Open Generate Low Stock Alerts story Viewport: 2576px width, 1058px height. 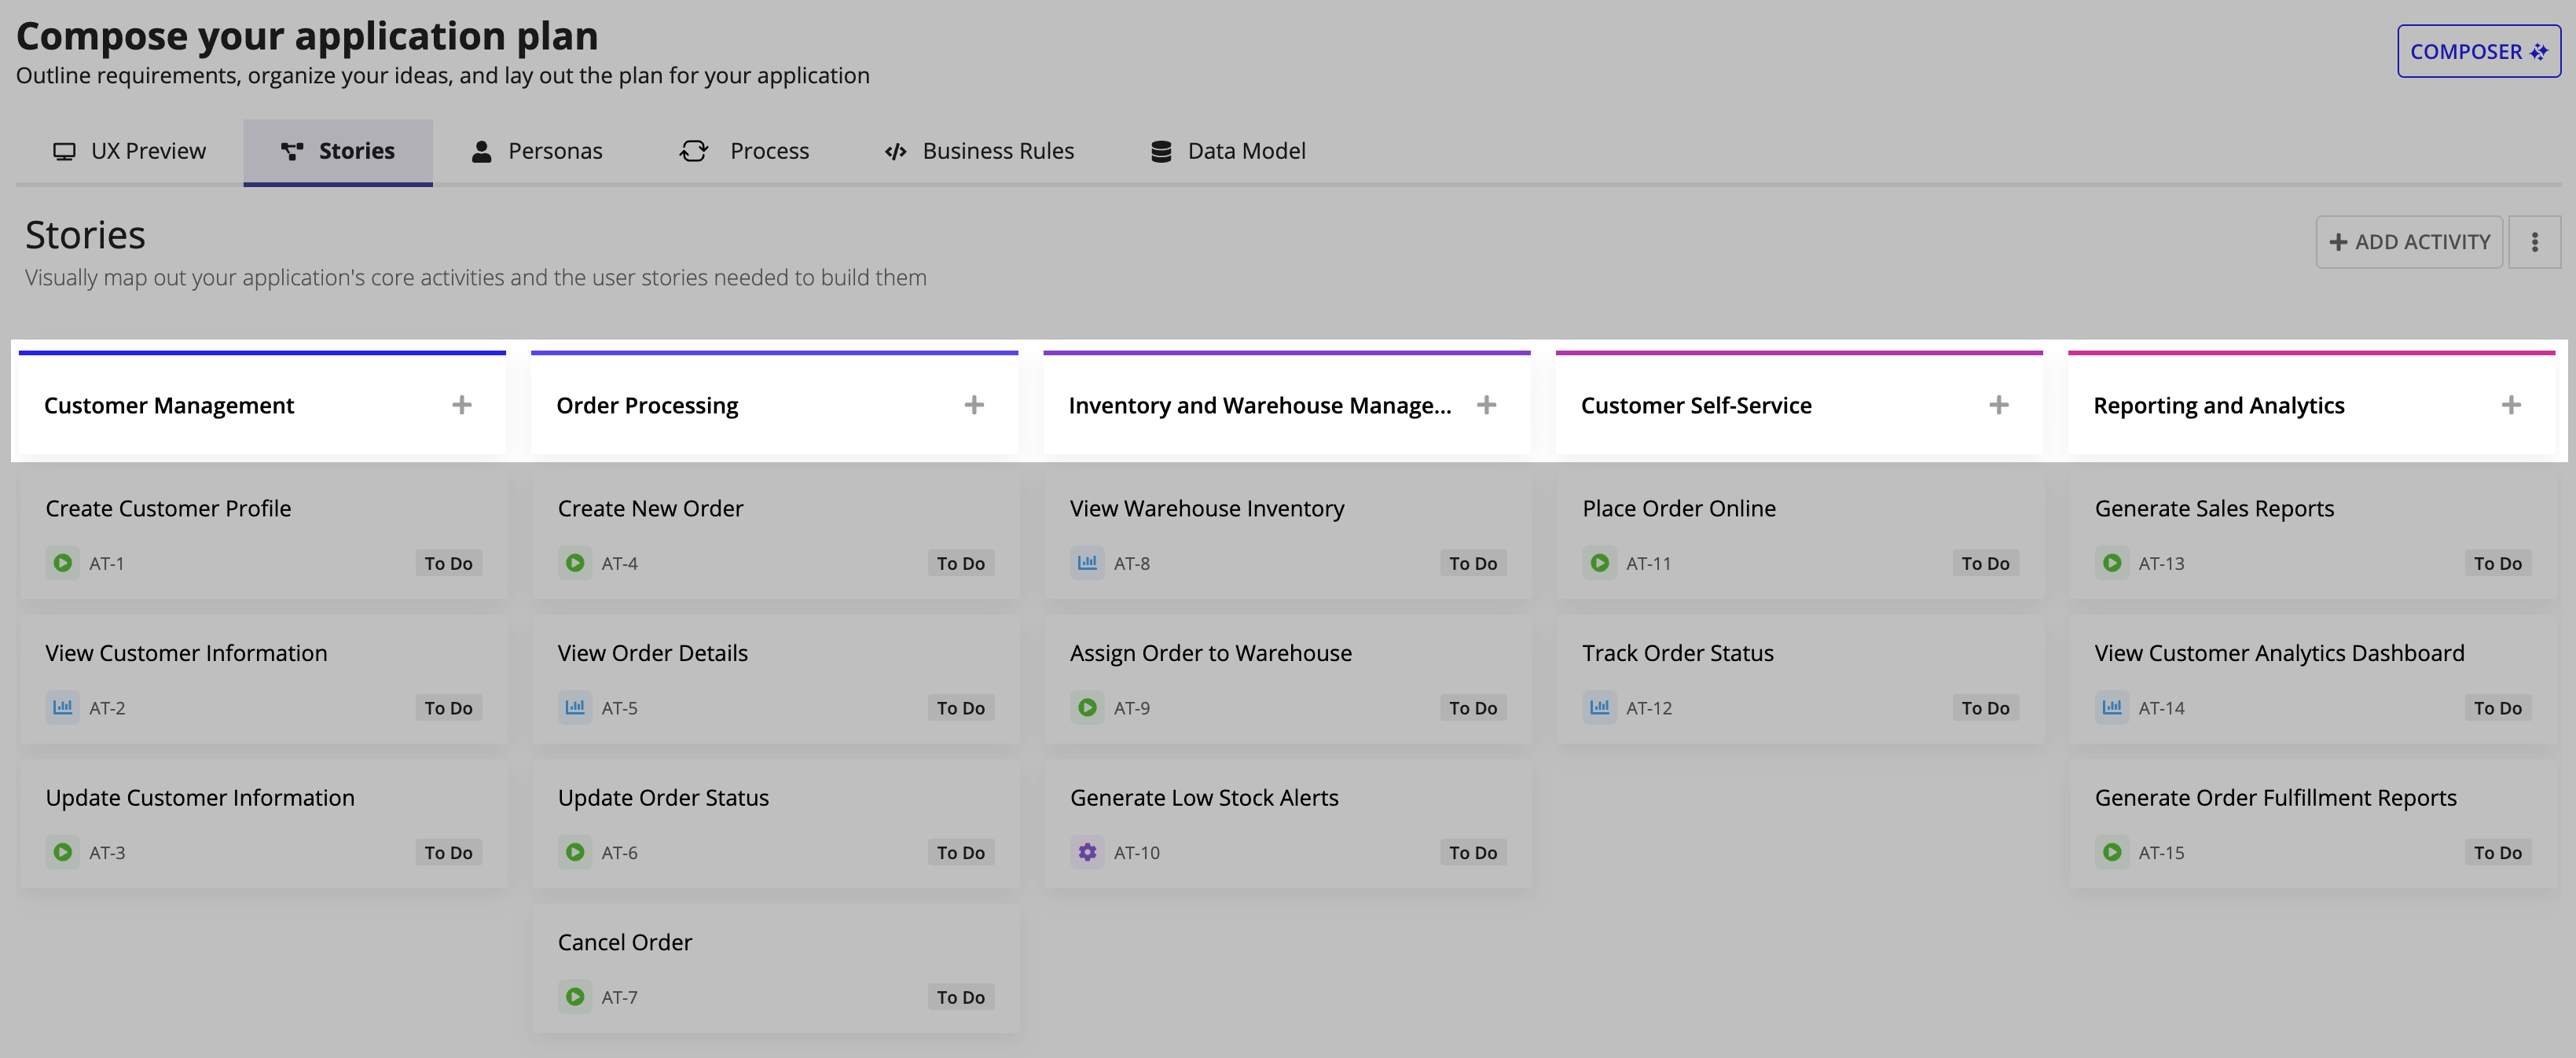pos(1288,824)
